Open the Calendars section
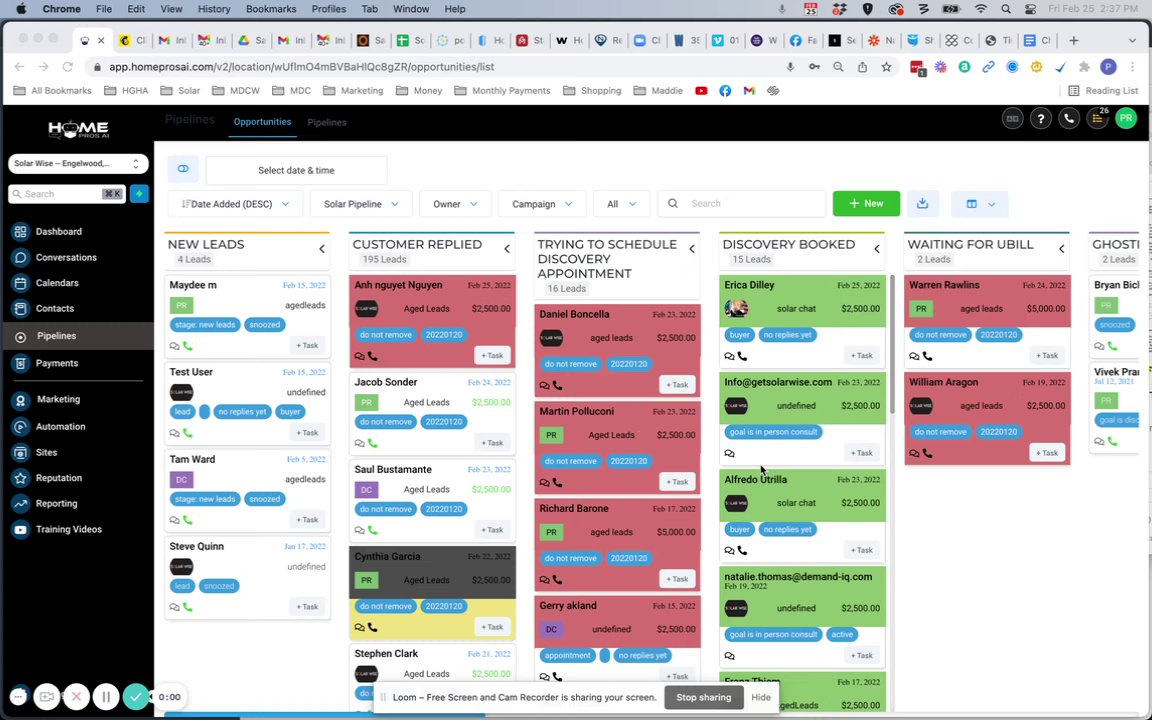This screenshot has height=720, width=1152. click(57, 283)
